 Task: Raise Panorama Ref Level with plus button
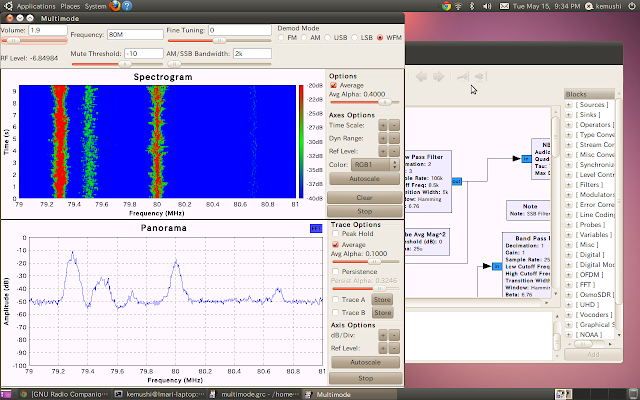[x=382, y=349]
